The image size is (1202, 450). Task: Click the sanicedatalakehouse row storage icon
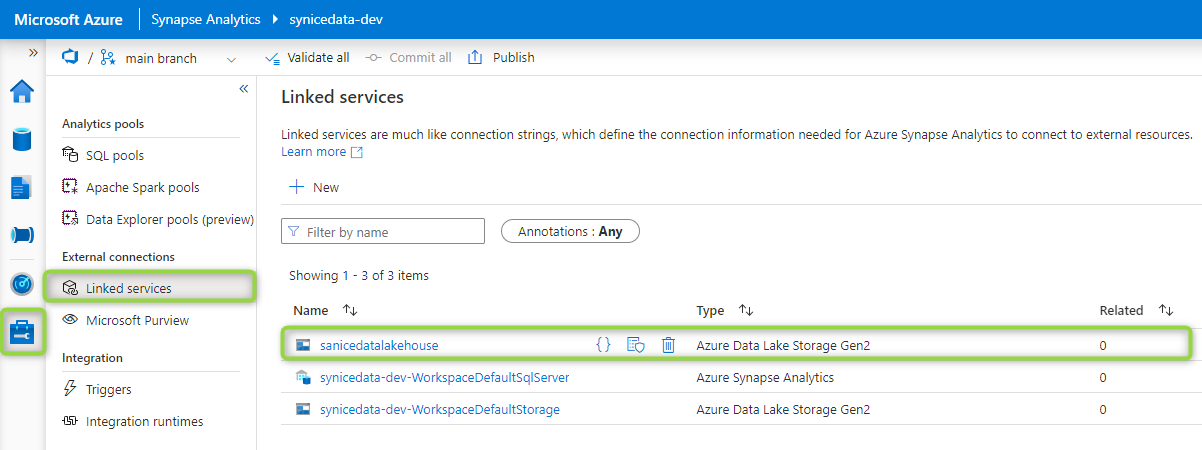303,345
